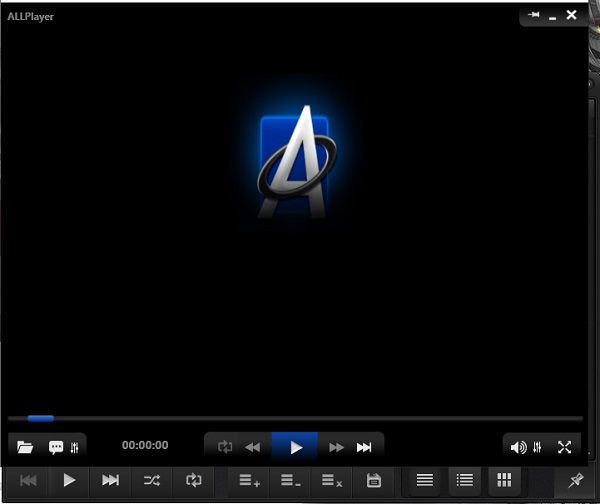Image resolution: width=600 pixels, height=504 pixels.
Task: Rewind with the double-left arrow button
Action: 253,447
